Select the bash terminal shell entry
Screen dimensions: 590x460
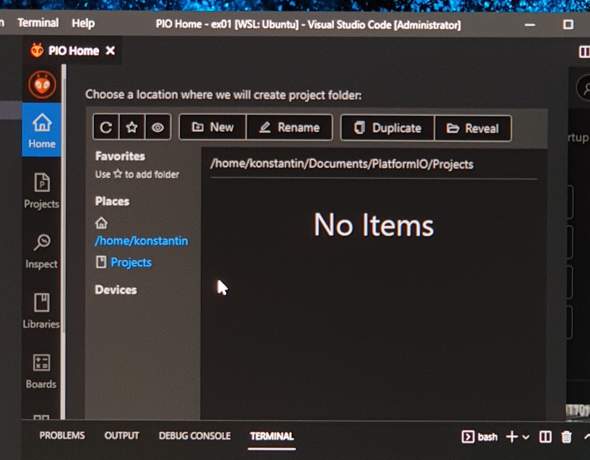coord(479,437)
